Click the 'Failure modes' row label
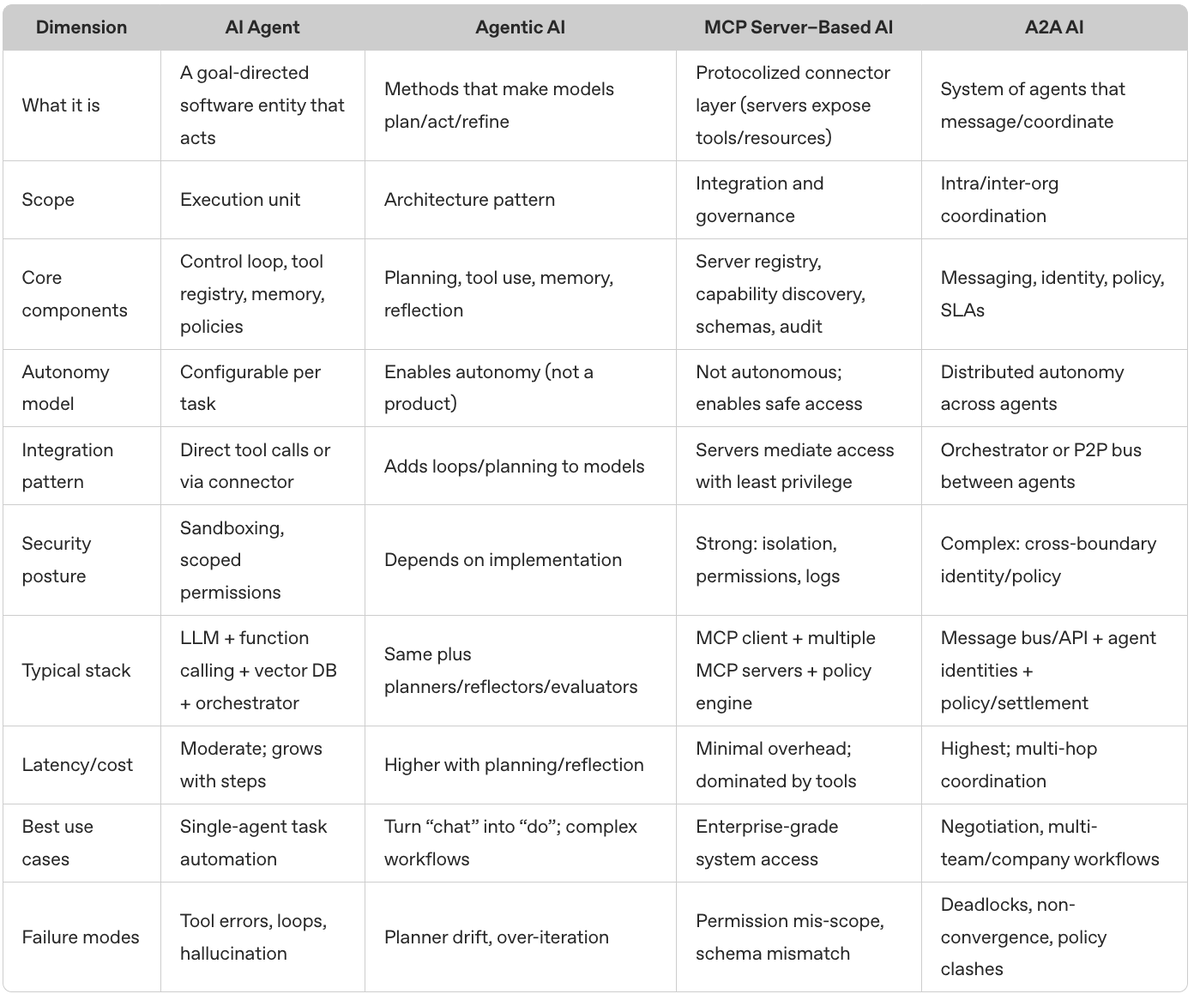1194x1000 pixels. point(81,937)
